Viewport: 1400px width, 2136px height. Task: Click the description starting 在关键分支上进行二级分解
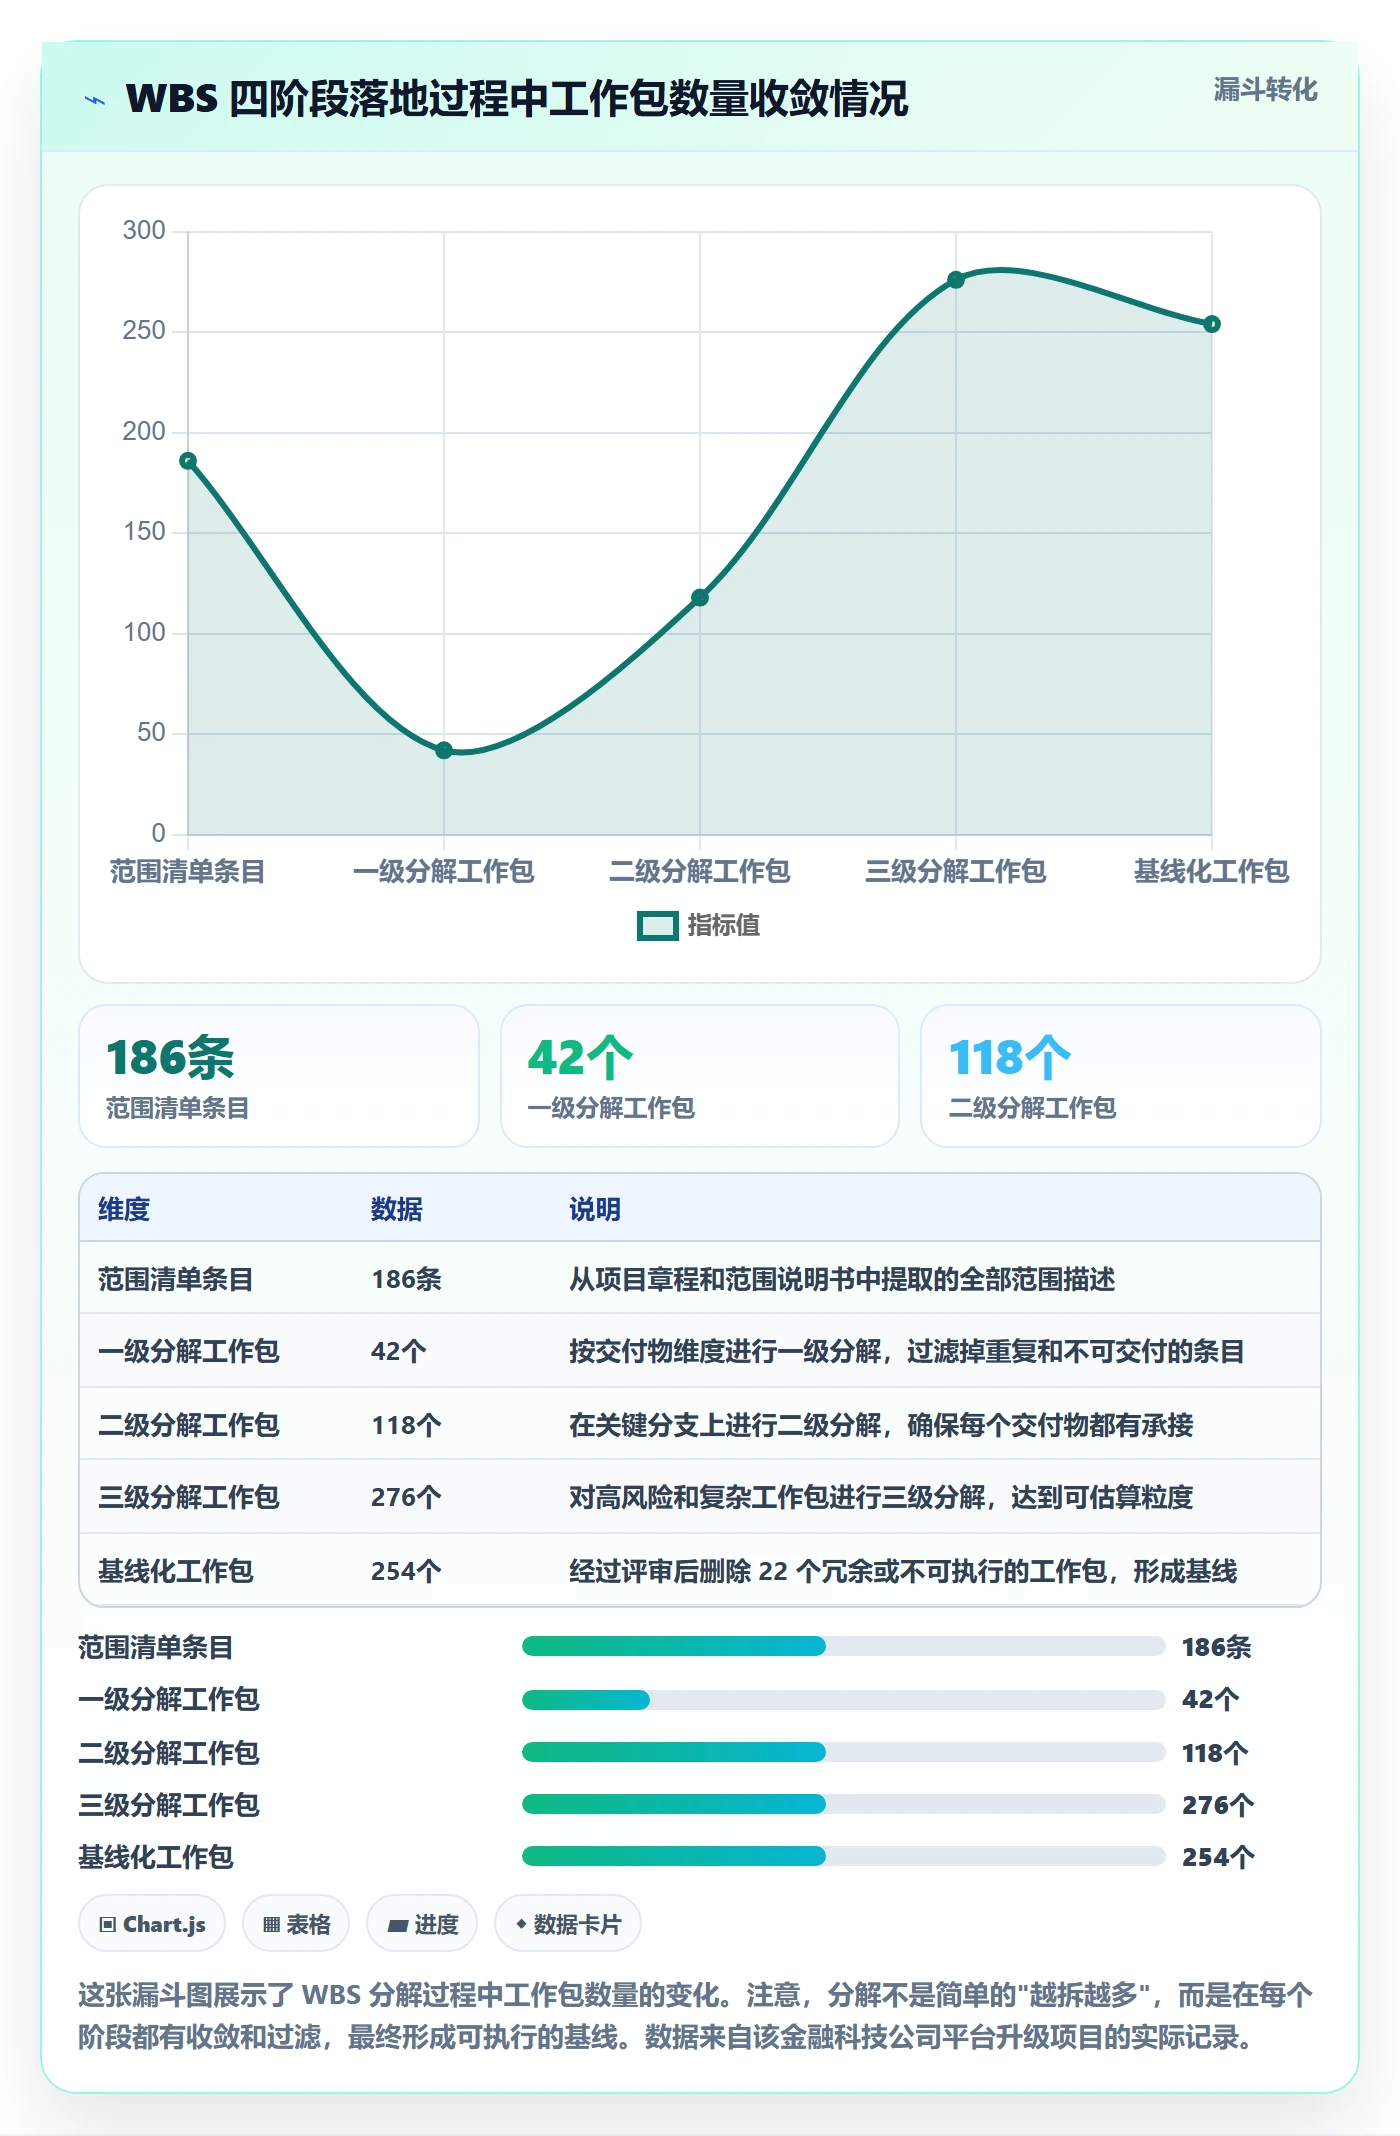click(x=881, y=1425)
